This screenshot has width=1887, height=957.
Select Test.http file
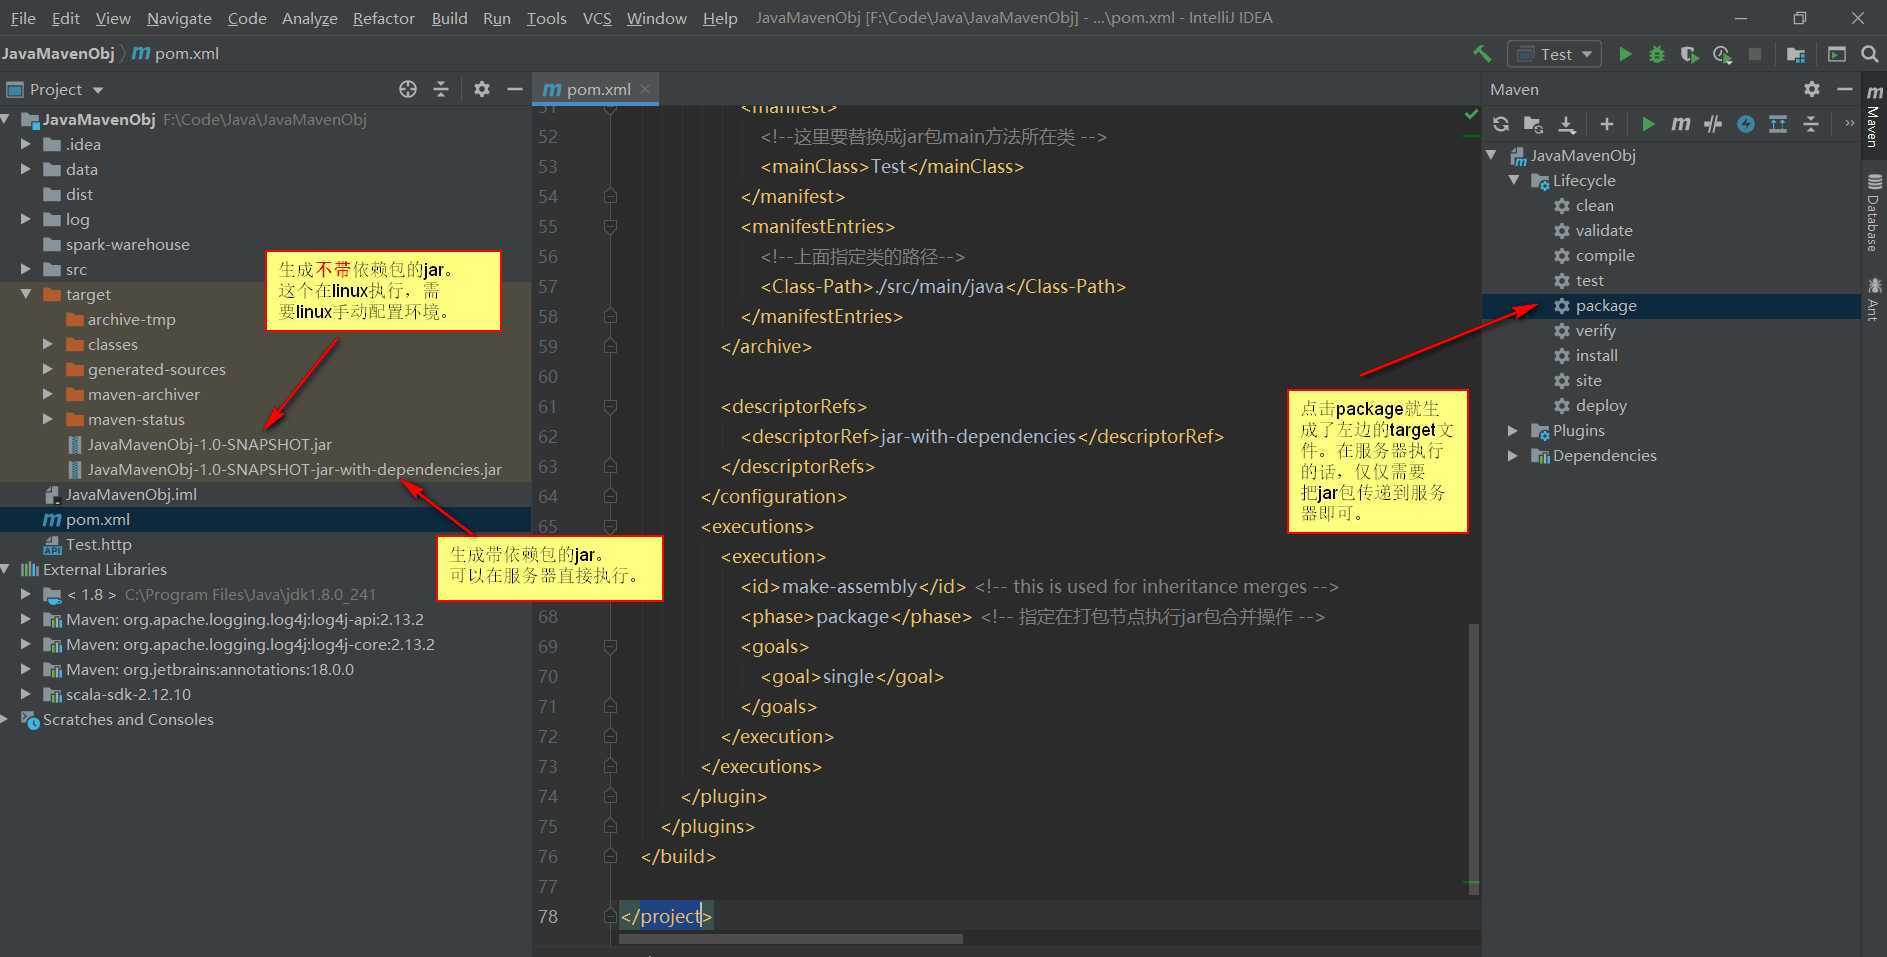click(98, 544)
